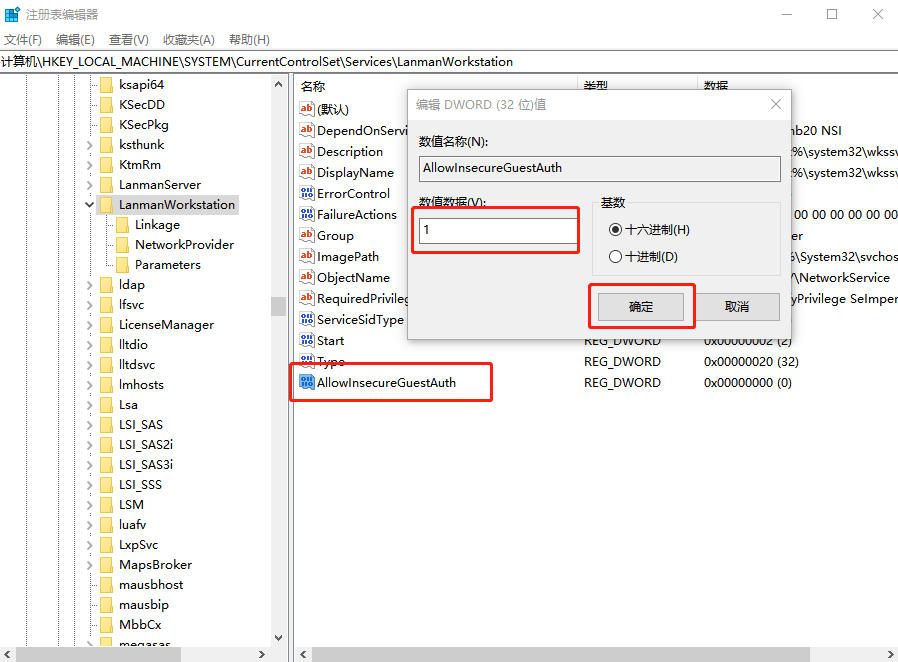Click the RequiredPrivileges value icon

307,298
